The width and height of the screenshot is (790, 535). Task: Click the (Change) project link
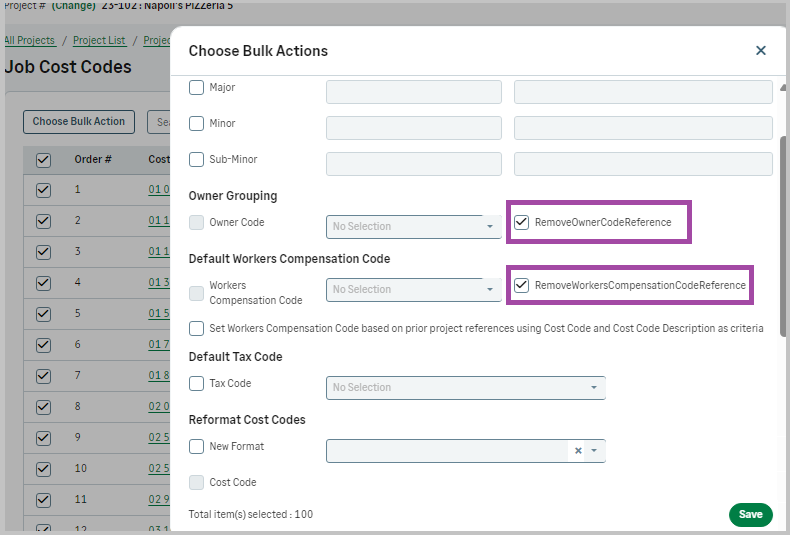tap(74, 6)
